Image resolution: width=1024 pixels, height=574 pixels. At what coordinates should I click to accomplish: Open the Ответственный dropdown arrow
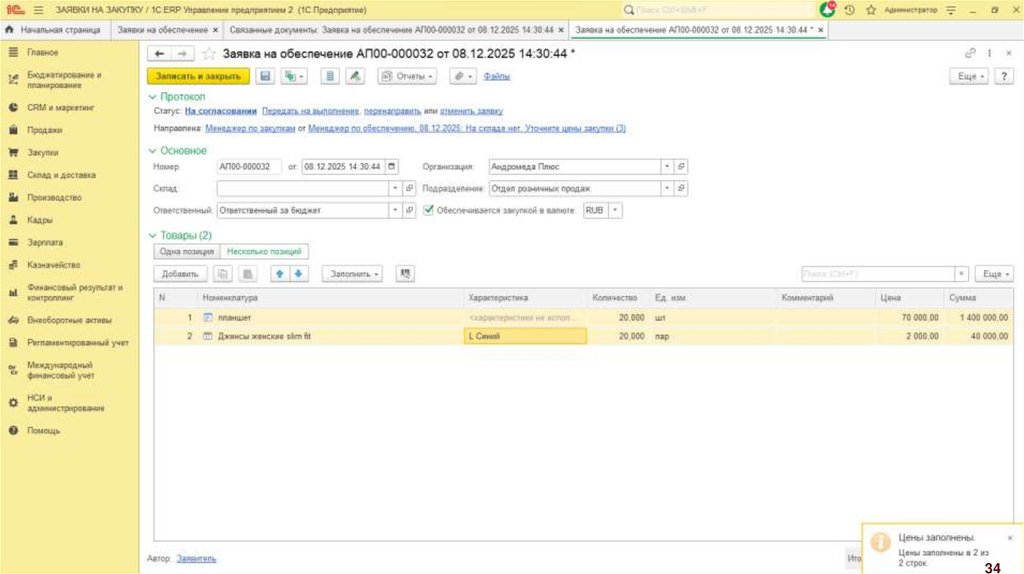click(x=395, y=210)
